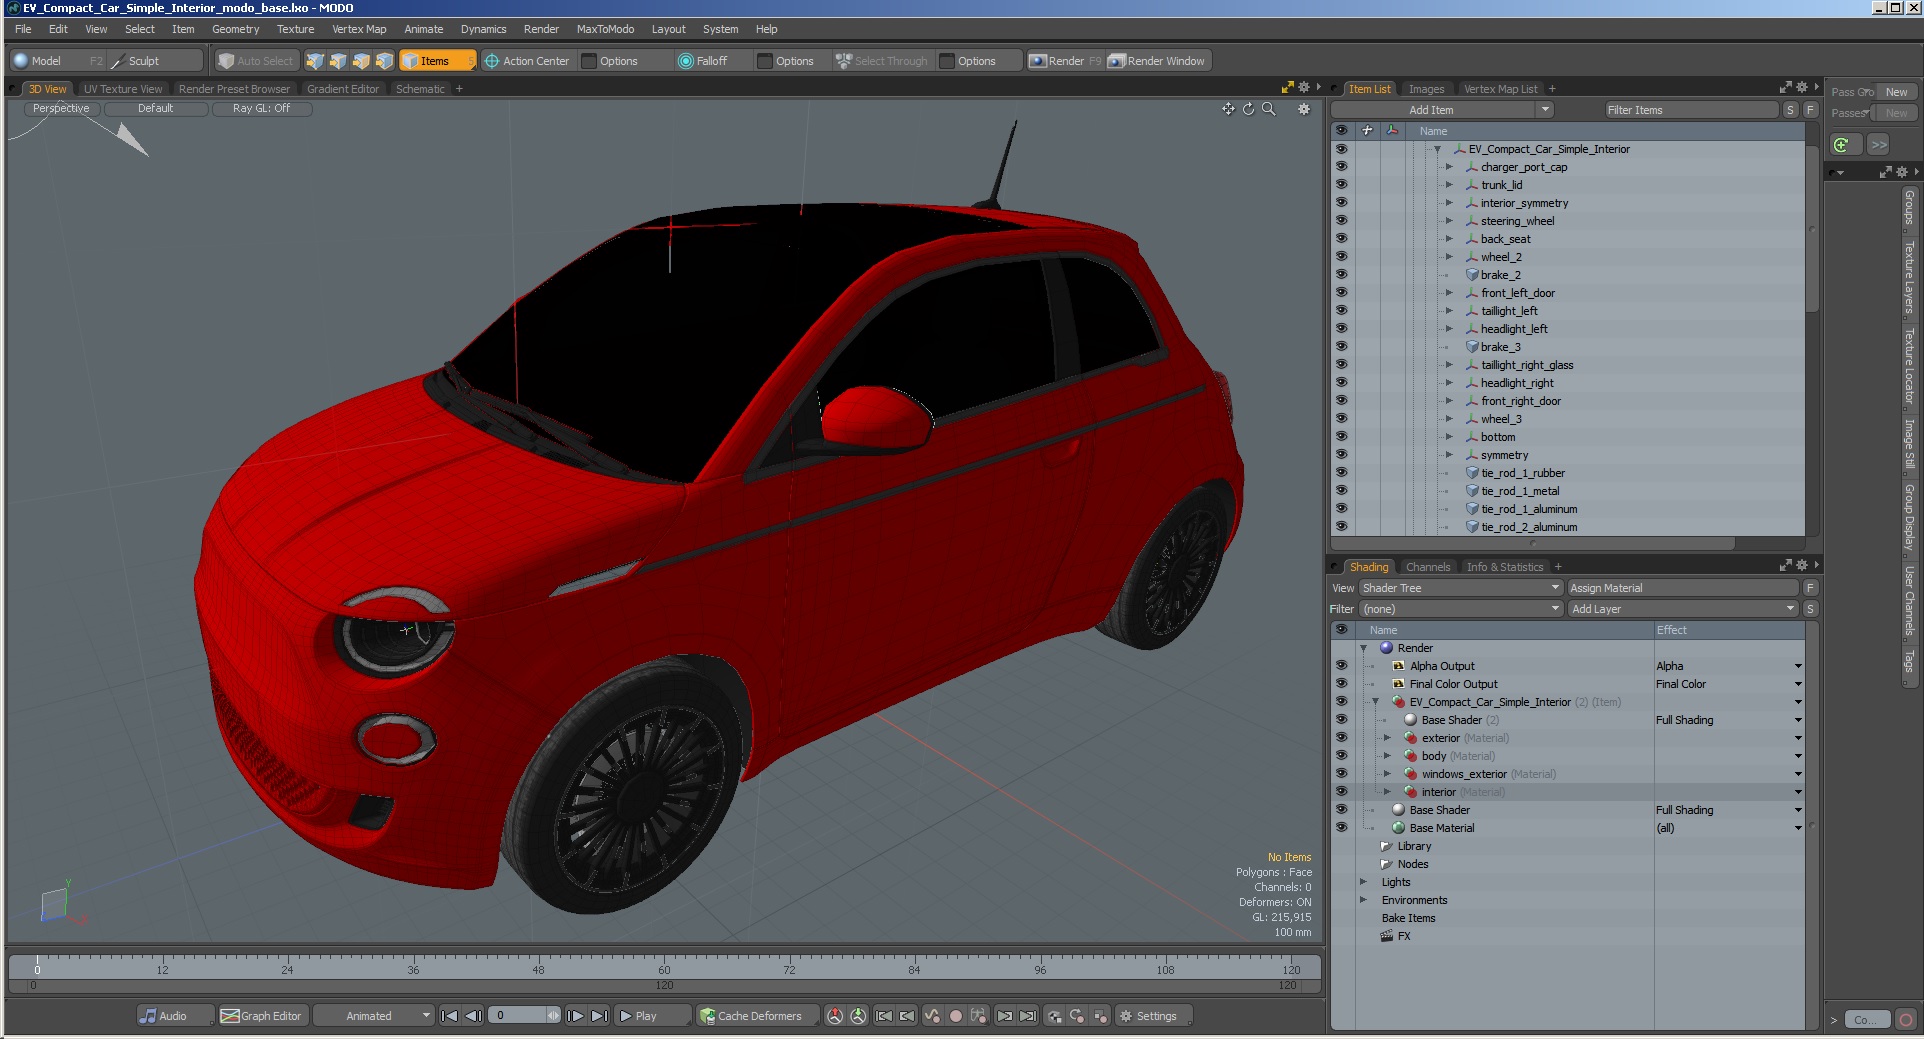This screenshot has height=1039, width=1924.
Task: Open the Render Window
Action: [x=1157, y=61]
